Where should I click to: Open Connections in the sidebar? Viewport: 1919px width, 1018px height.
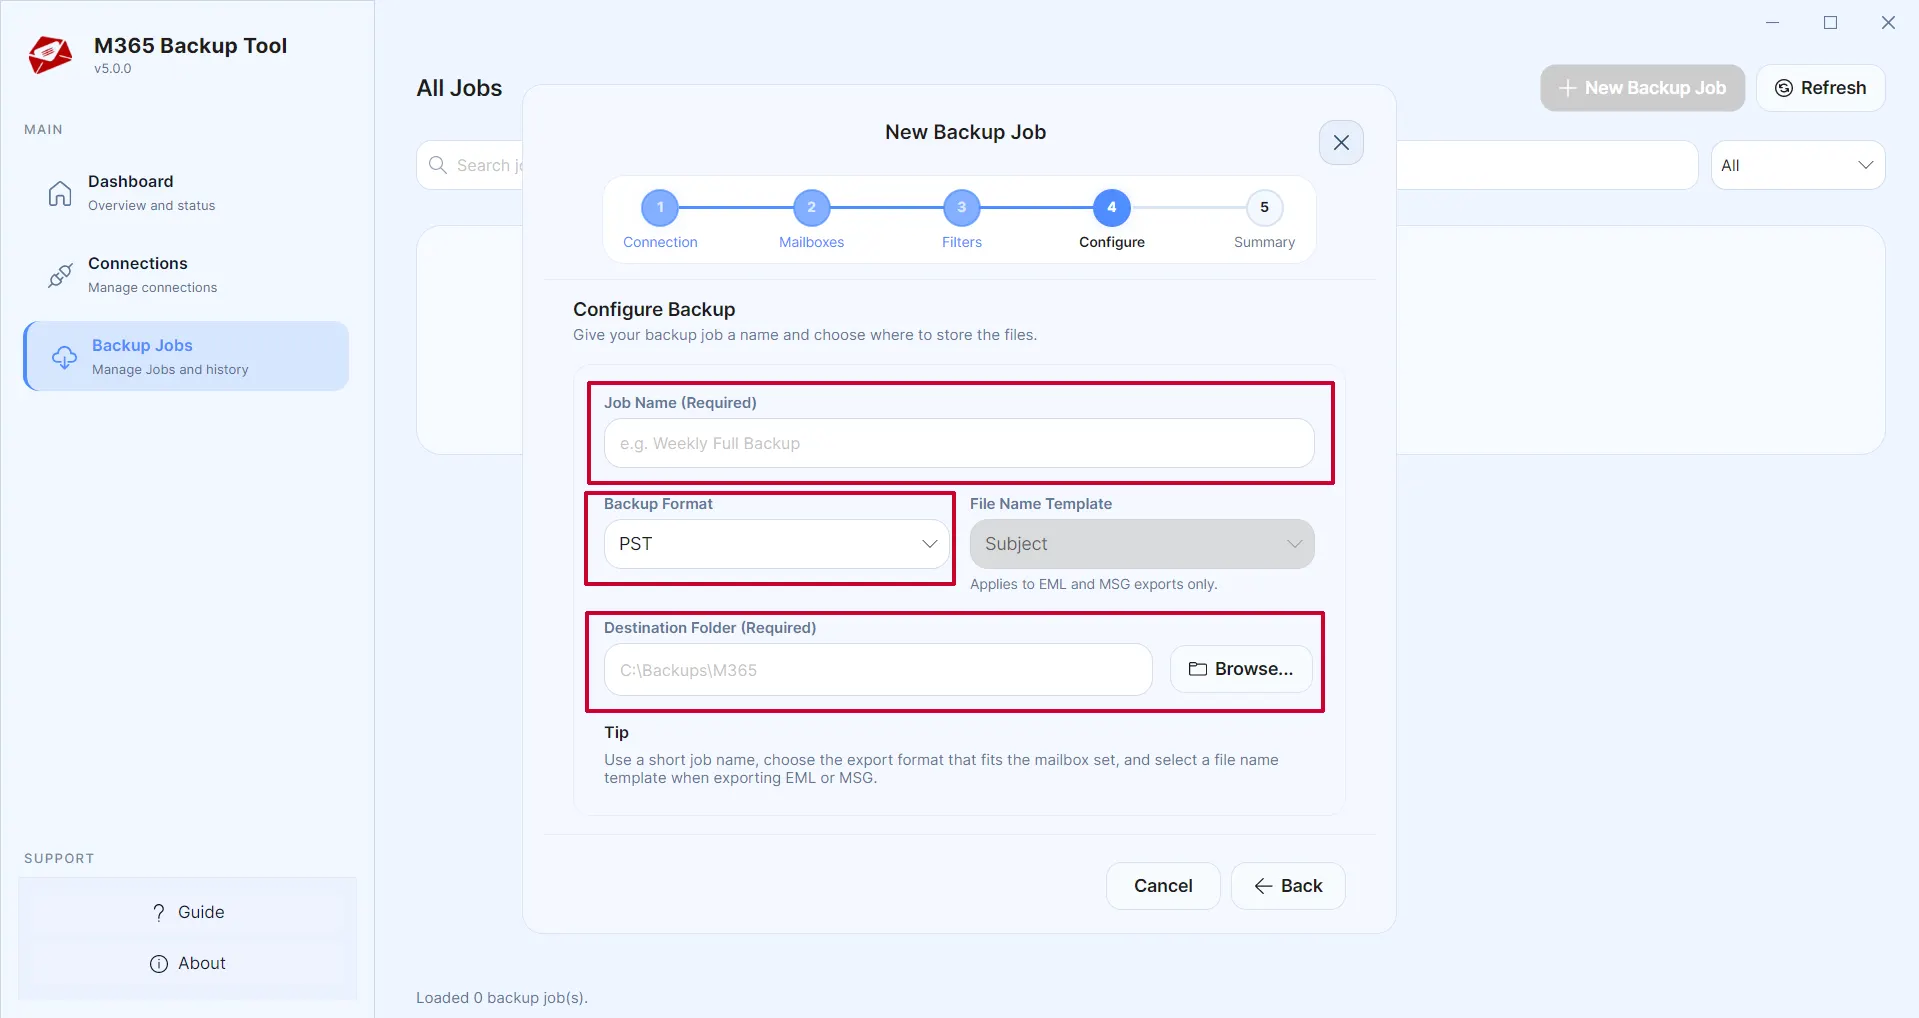tap(186, 275)
